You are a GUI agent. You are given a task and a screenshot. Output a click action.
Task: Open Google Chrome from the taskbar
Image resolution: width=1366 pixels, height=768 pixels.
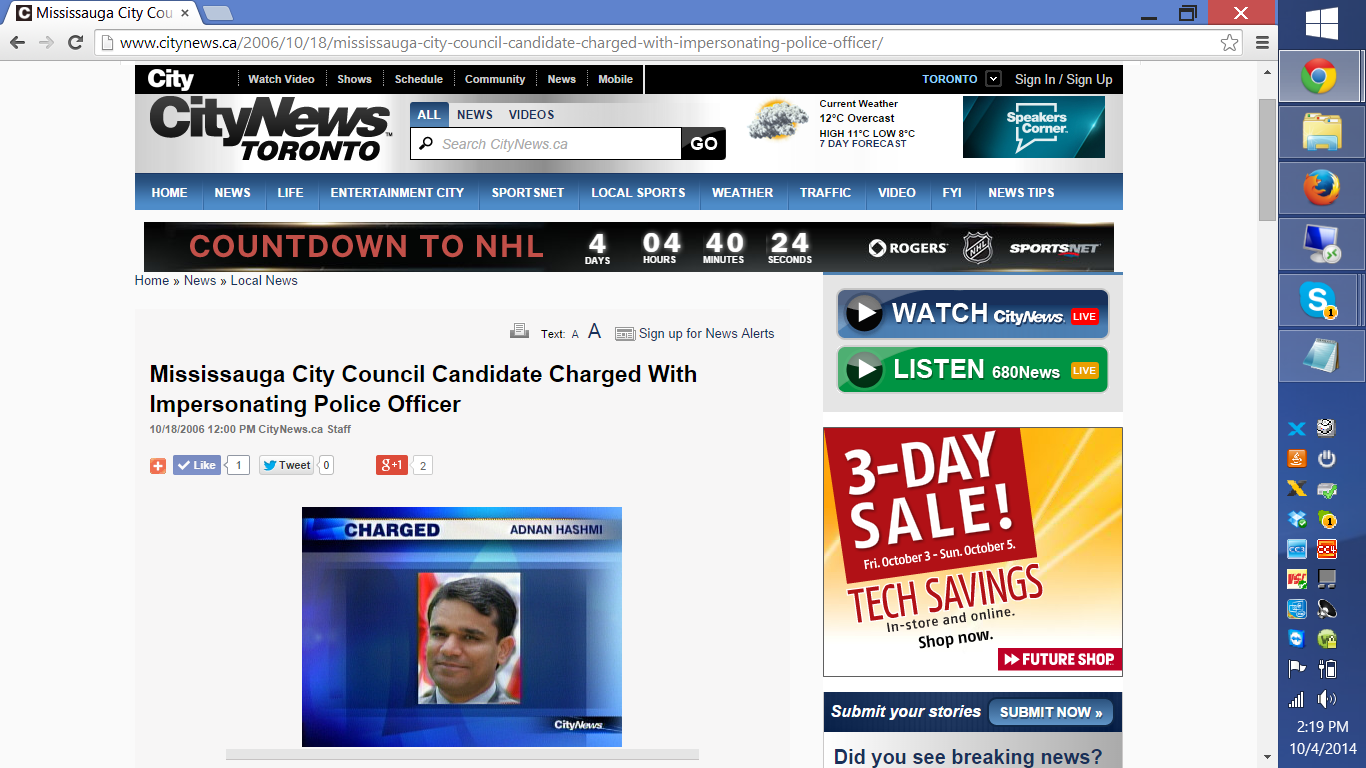tap(1319, 76)
